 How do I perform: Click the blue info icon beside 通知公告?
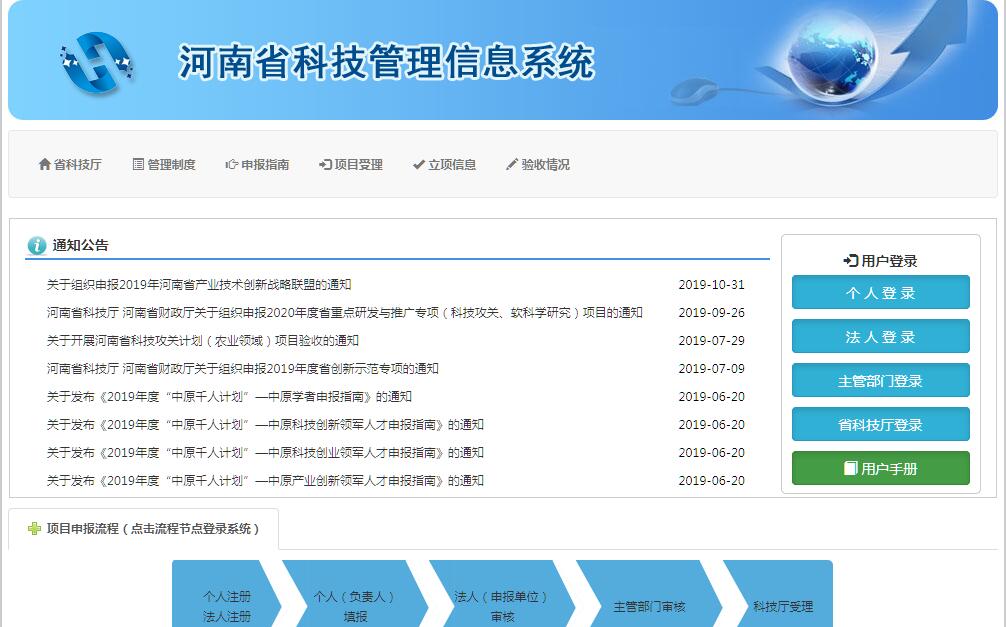(x=37, y=245)
